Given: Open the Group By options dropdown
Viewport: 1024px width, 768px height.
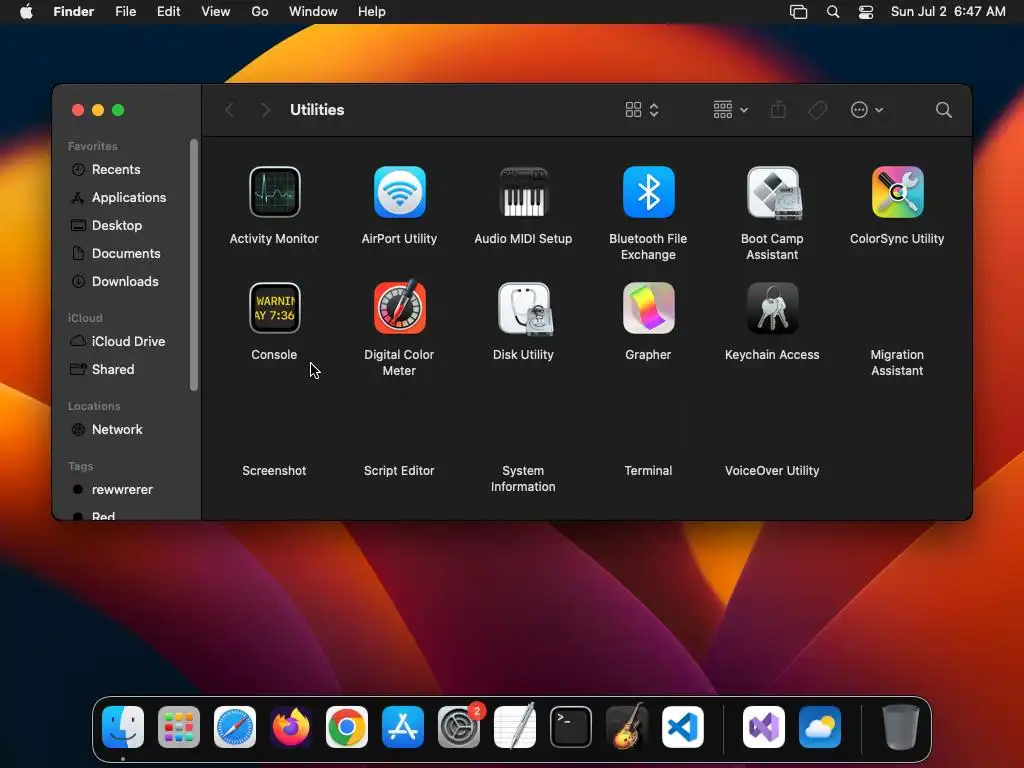Looking at the screenshot, I should point(730,110).
